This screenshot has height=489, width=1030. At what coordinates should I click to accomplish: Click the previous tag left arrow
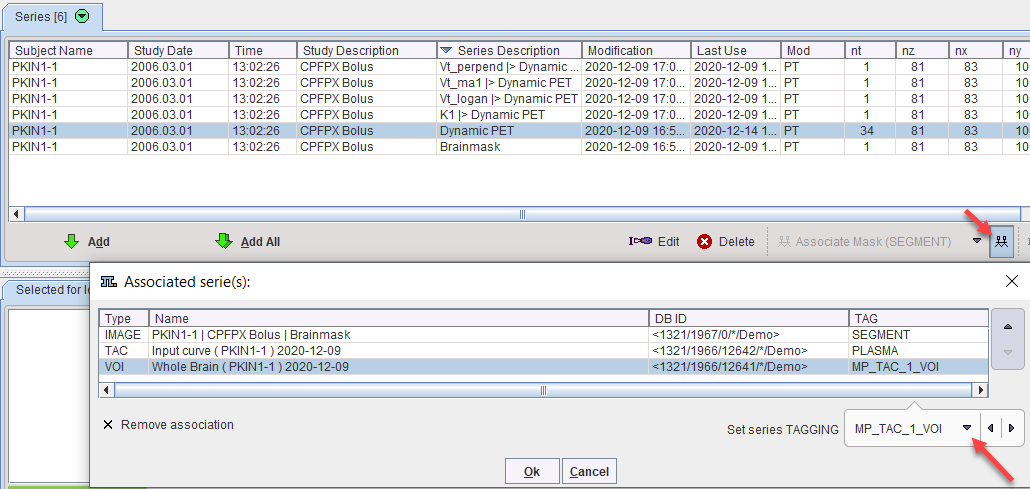click(x=990, y=429)
